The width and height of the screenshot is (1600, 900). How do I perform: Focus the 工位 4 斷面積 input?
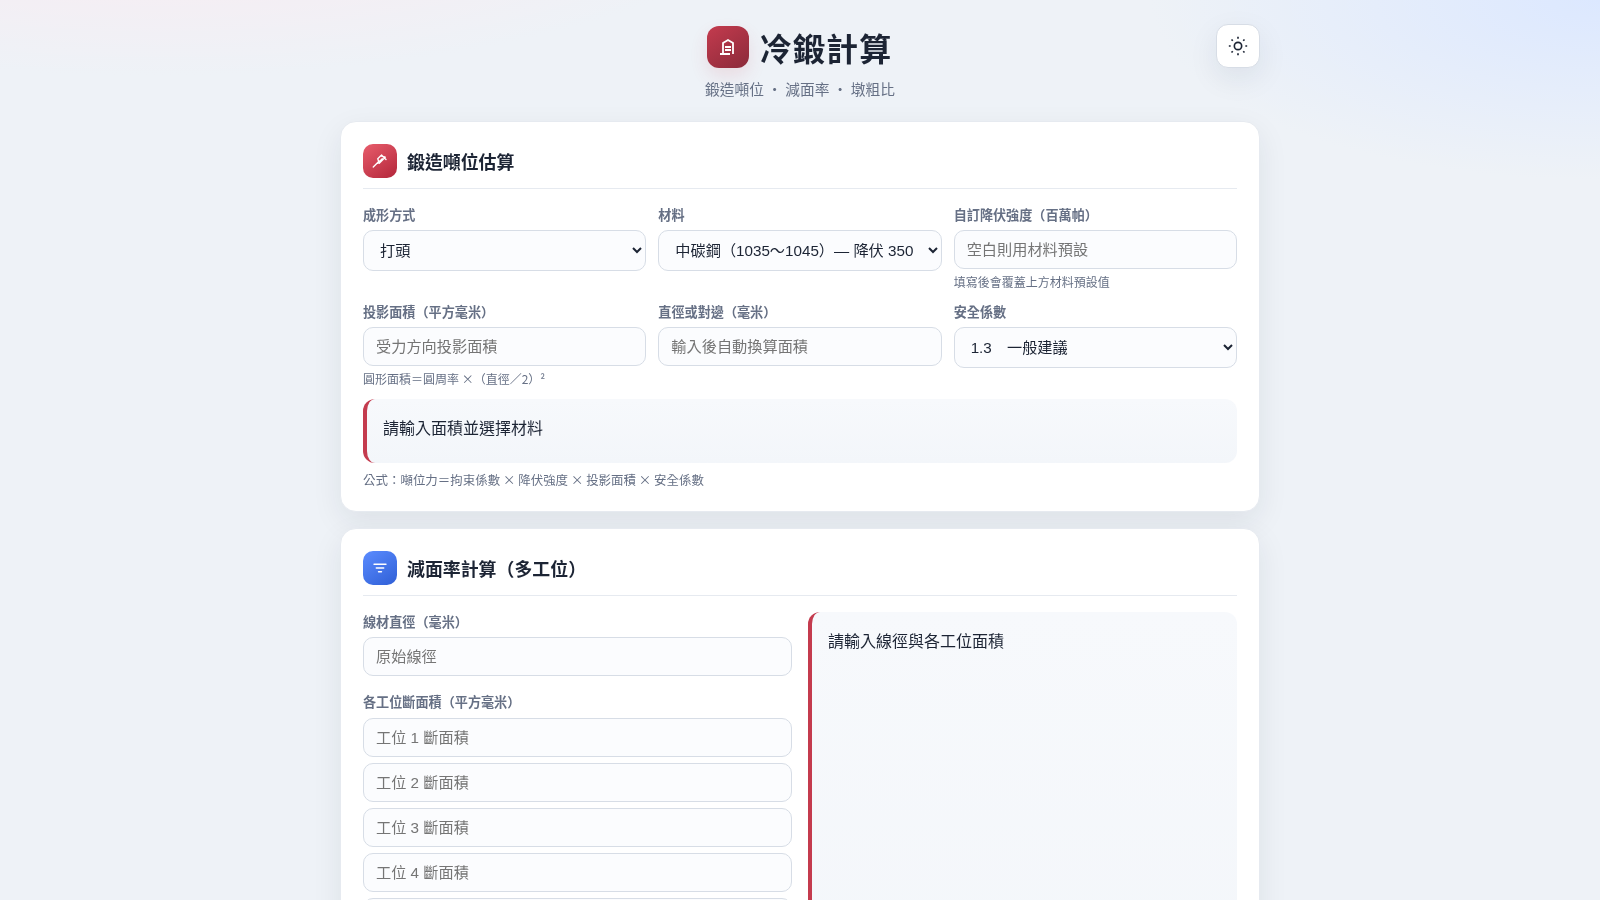click(577, 873)
